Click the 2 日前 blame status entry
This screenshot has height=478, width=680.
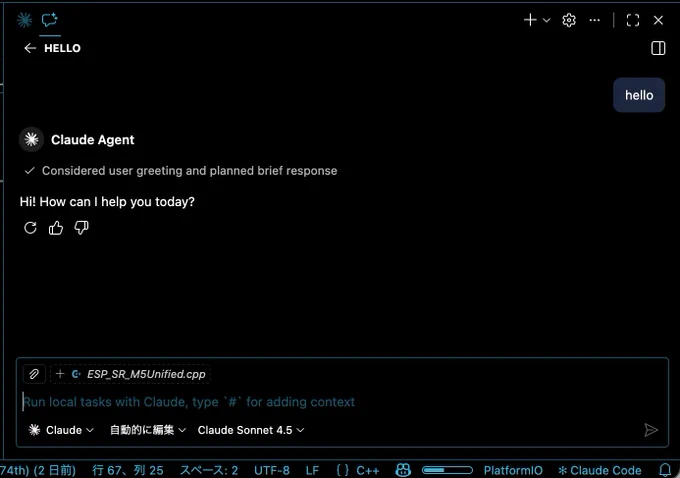coord(38,470)
